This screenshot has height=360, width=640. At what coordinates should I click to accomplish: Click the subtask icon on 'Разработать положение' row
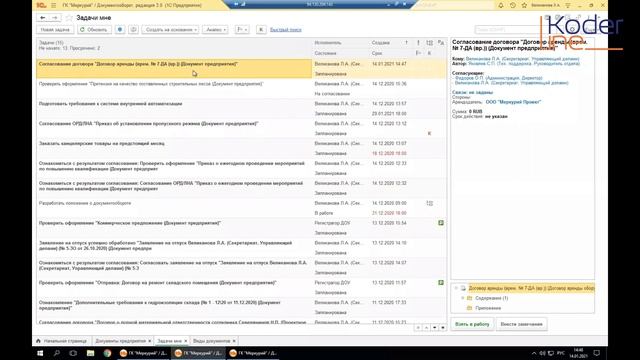click(429, 203)
